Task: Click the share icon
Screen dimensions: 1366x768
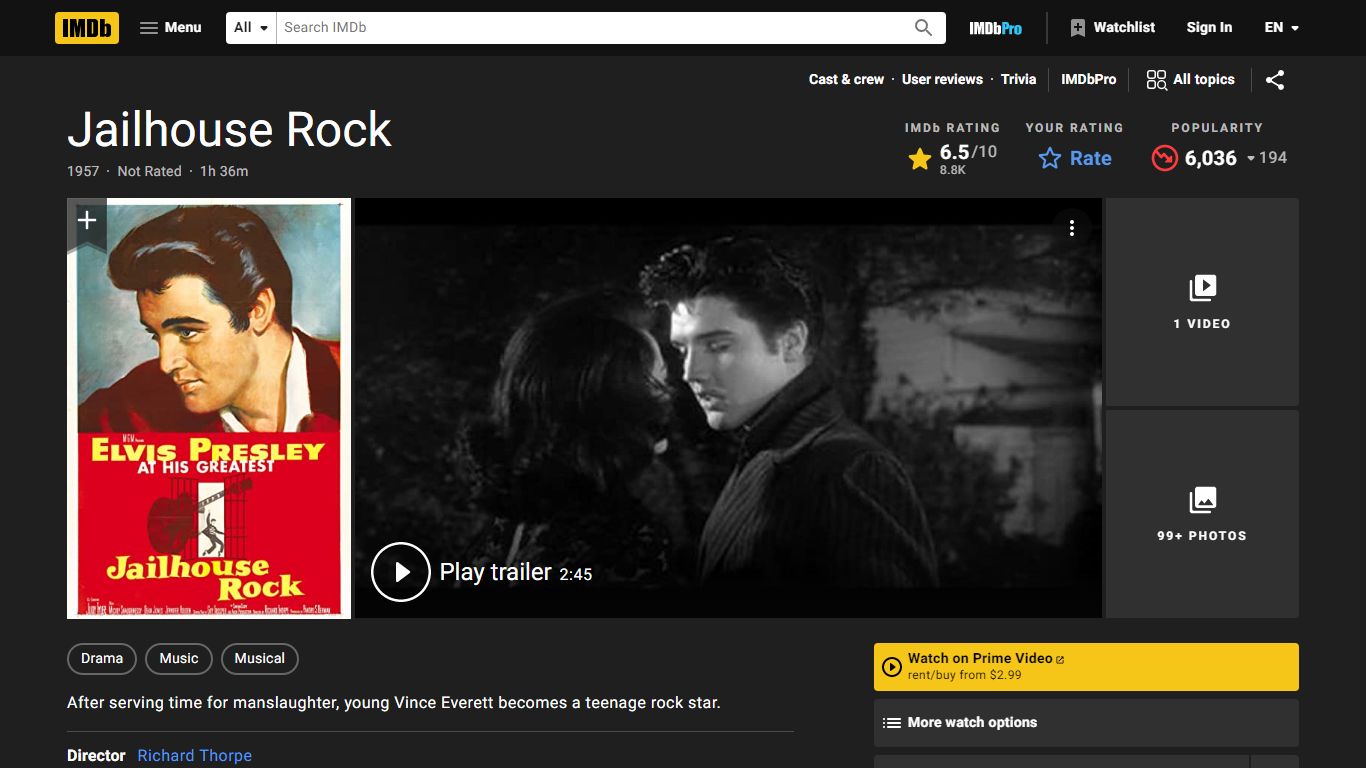Action: (x=1274, y=80)
